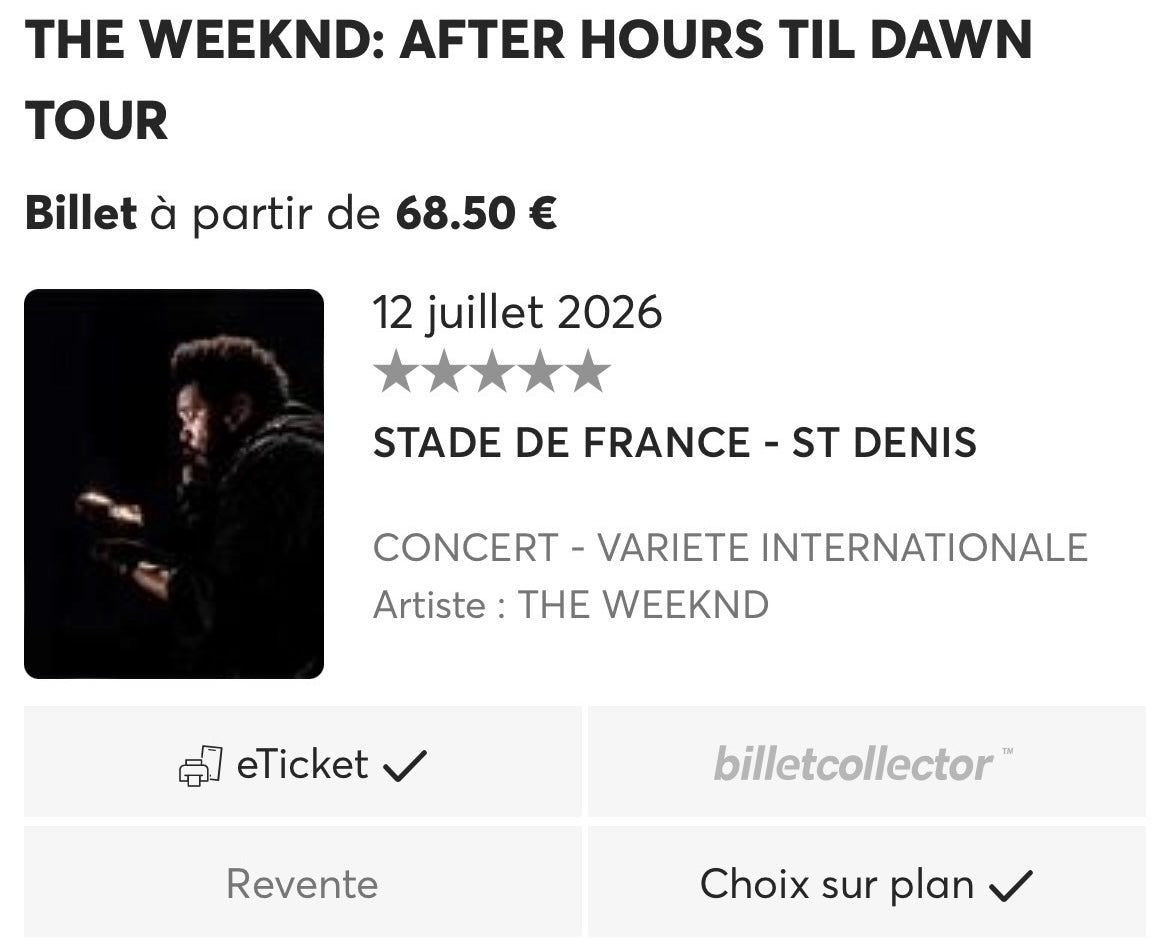Click Concert - Variete Internationale category text
Screen dimensions: 1170x939
[730, 548]
